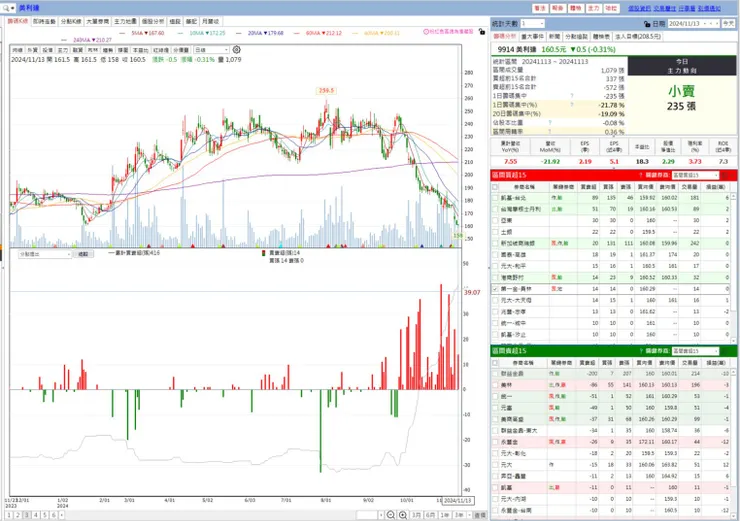
Task: Switch to the 法人目標(208.5元) tab
Action: coord(638,36)
